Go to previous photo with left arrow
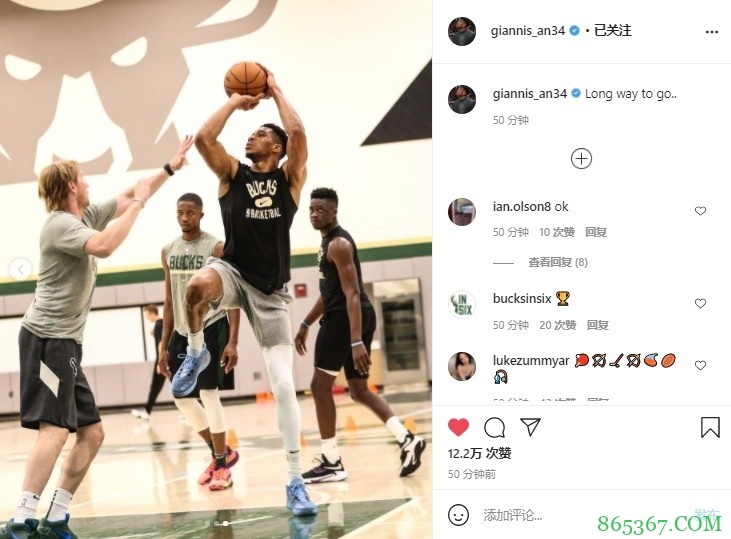The image size is (731, 539). point(21,269)
